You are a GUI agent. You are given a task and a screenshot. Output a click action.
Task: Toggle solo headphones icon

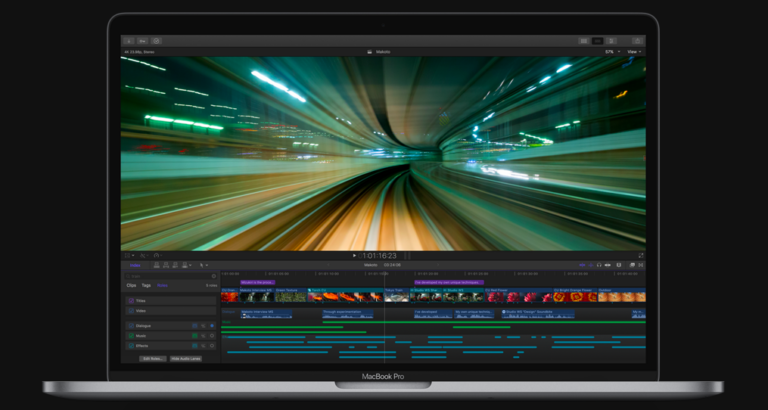[599, 265]
